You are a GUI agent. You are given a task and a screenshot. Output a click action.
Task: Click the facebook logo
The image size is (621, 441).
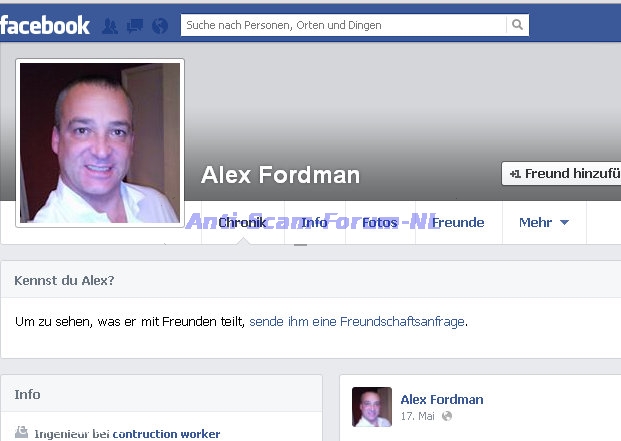coord(45,25)
